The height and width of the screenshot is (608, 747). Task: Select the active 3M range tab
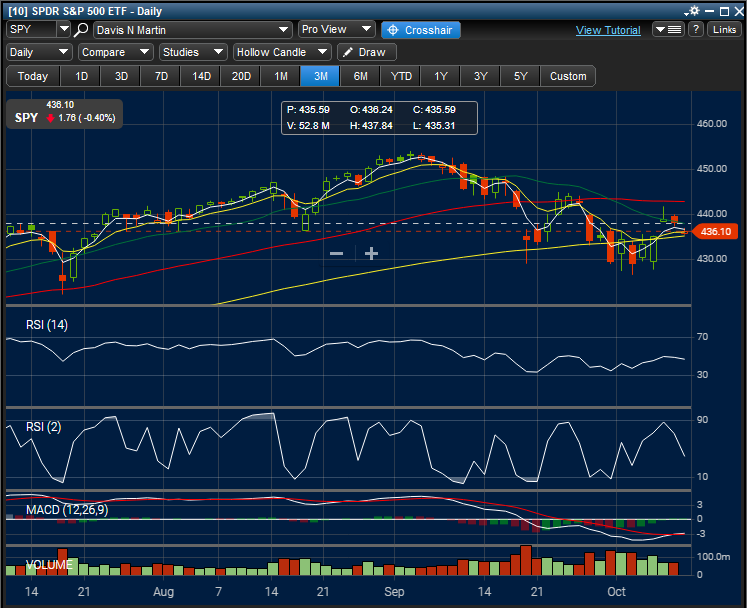click(x=320, y=76)
